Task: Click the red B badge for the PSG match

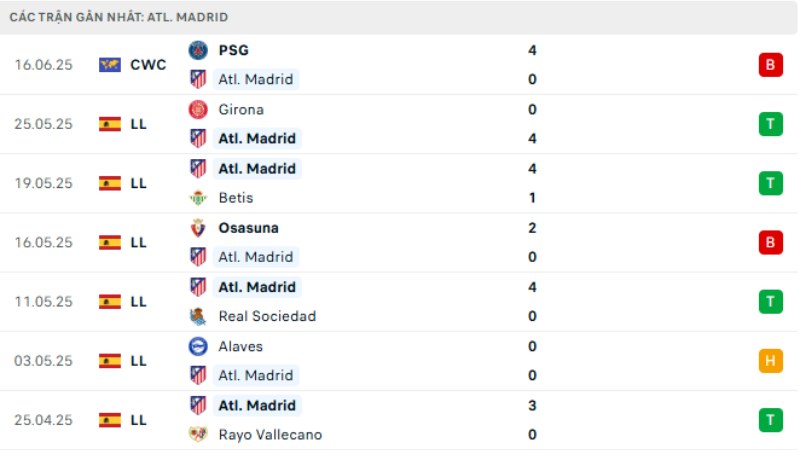Action: [x=770, y=65]
